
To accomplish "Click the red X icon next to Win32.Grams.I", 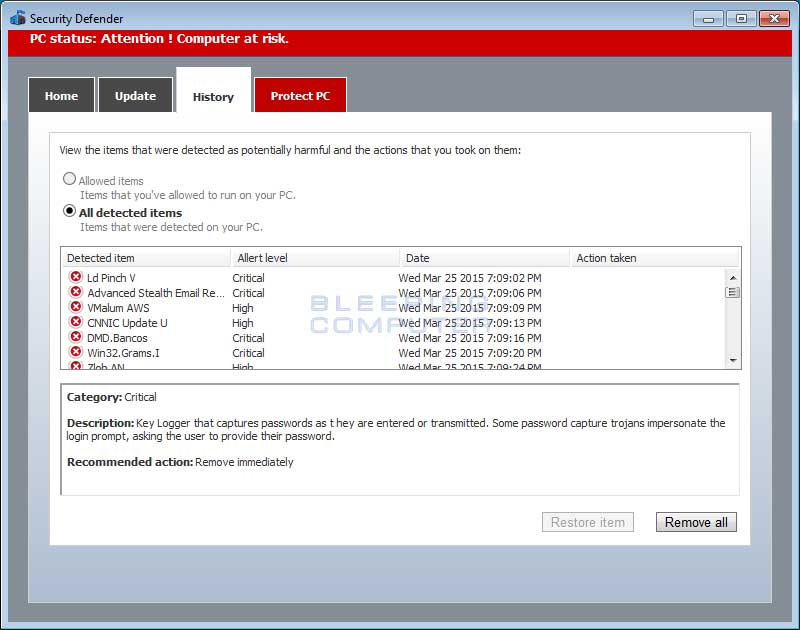I will click(77, 353).
